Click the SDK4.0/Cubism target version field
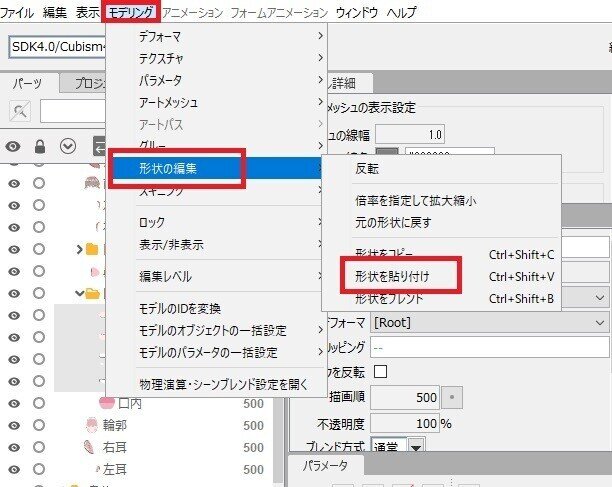Viewport: 612px width, 487px height. pyautogui.click(x=57, y=47)
